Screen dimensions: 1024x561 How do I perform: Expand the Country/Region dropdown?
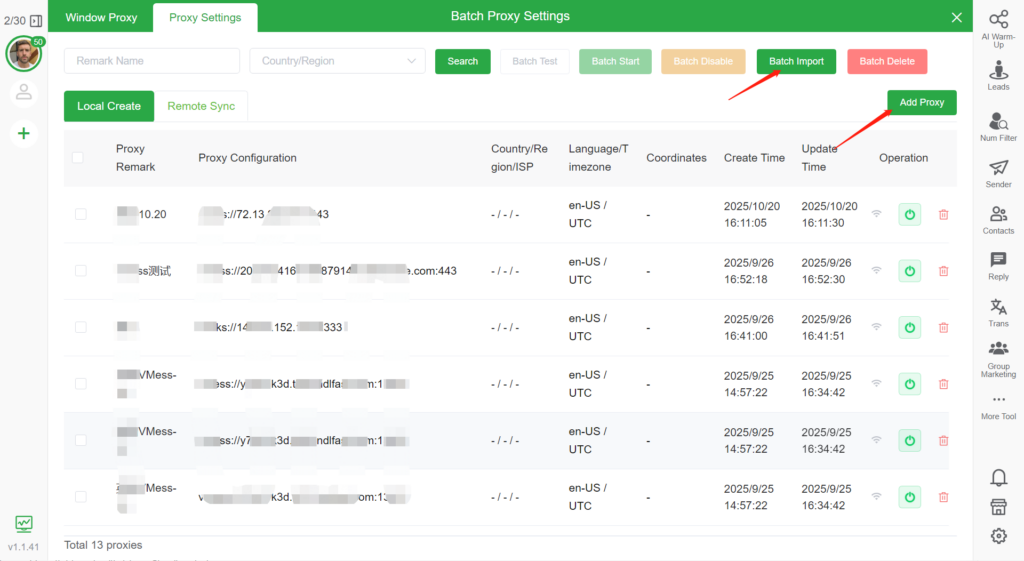pyautogui.click(x=337, y=61)
